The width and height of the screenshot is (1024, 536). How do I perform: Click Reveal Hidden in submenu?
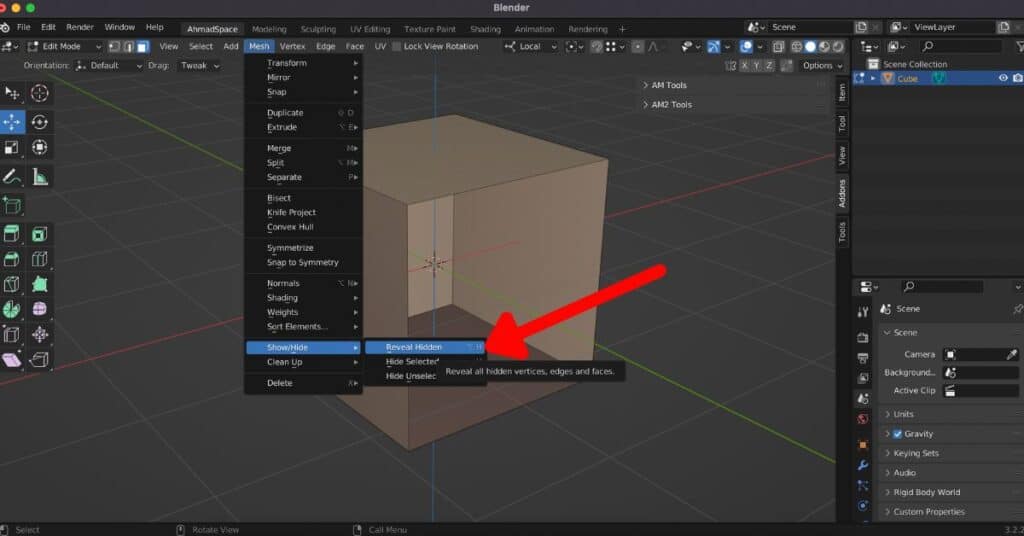[x=424, y=347]
